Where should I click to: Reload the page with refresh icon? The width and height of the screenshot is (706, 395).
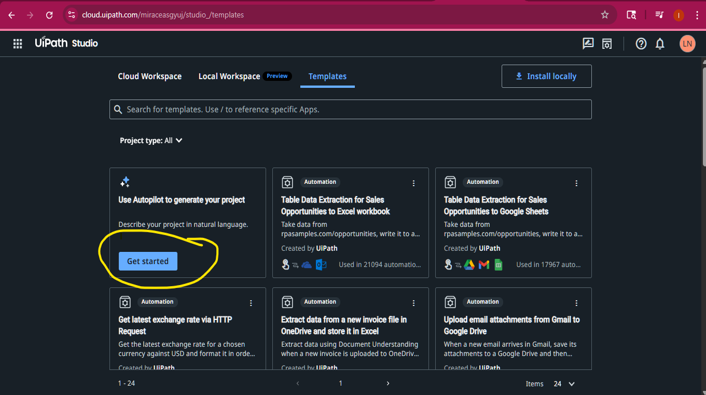point(49,15)
